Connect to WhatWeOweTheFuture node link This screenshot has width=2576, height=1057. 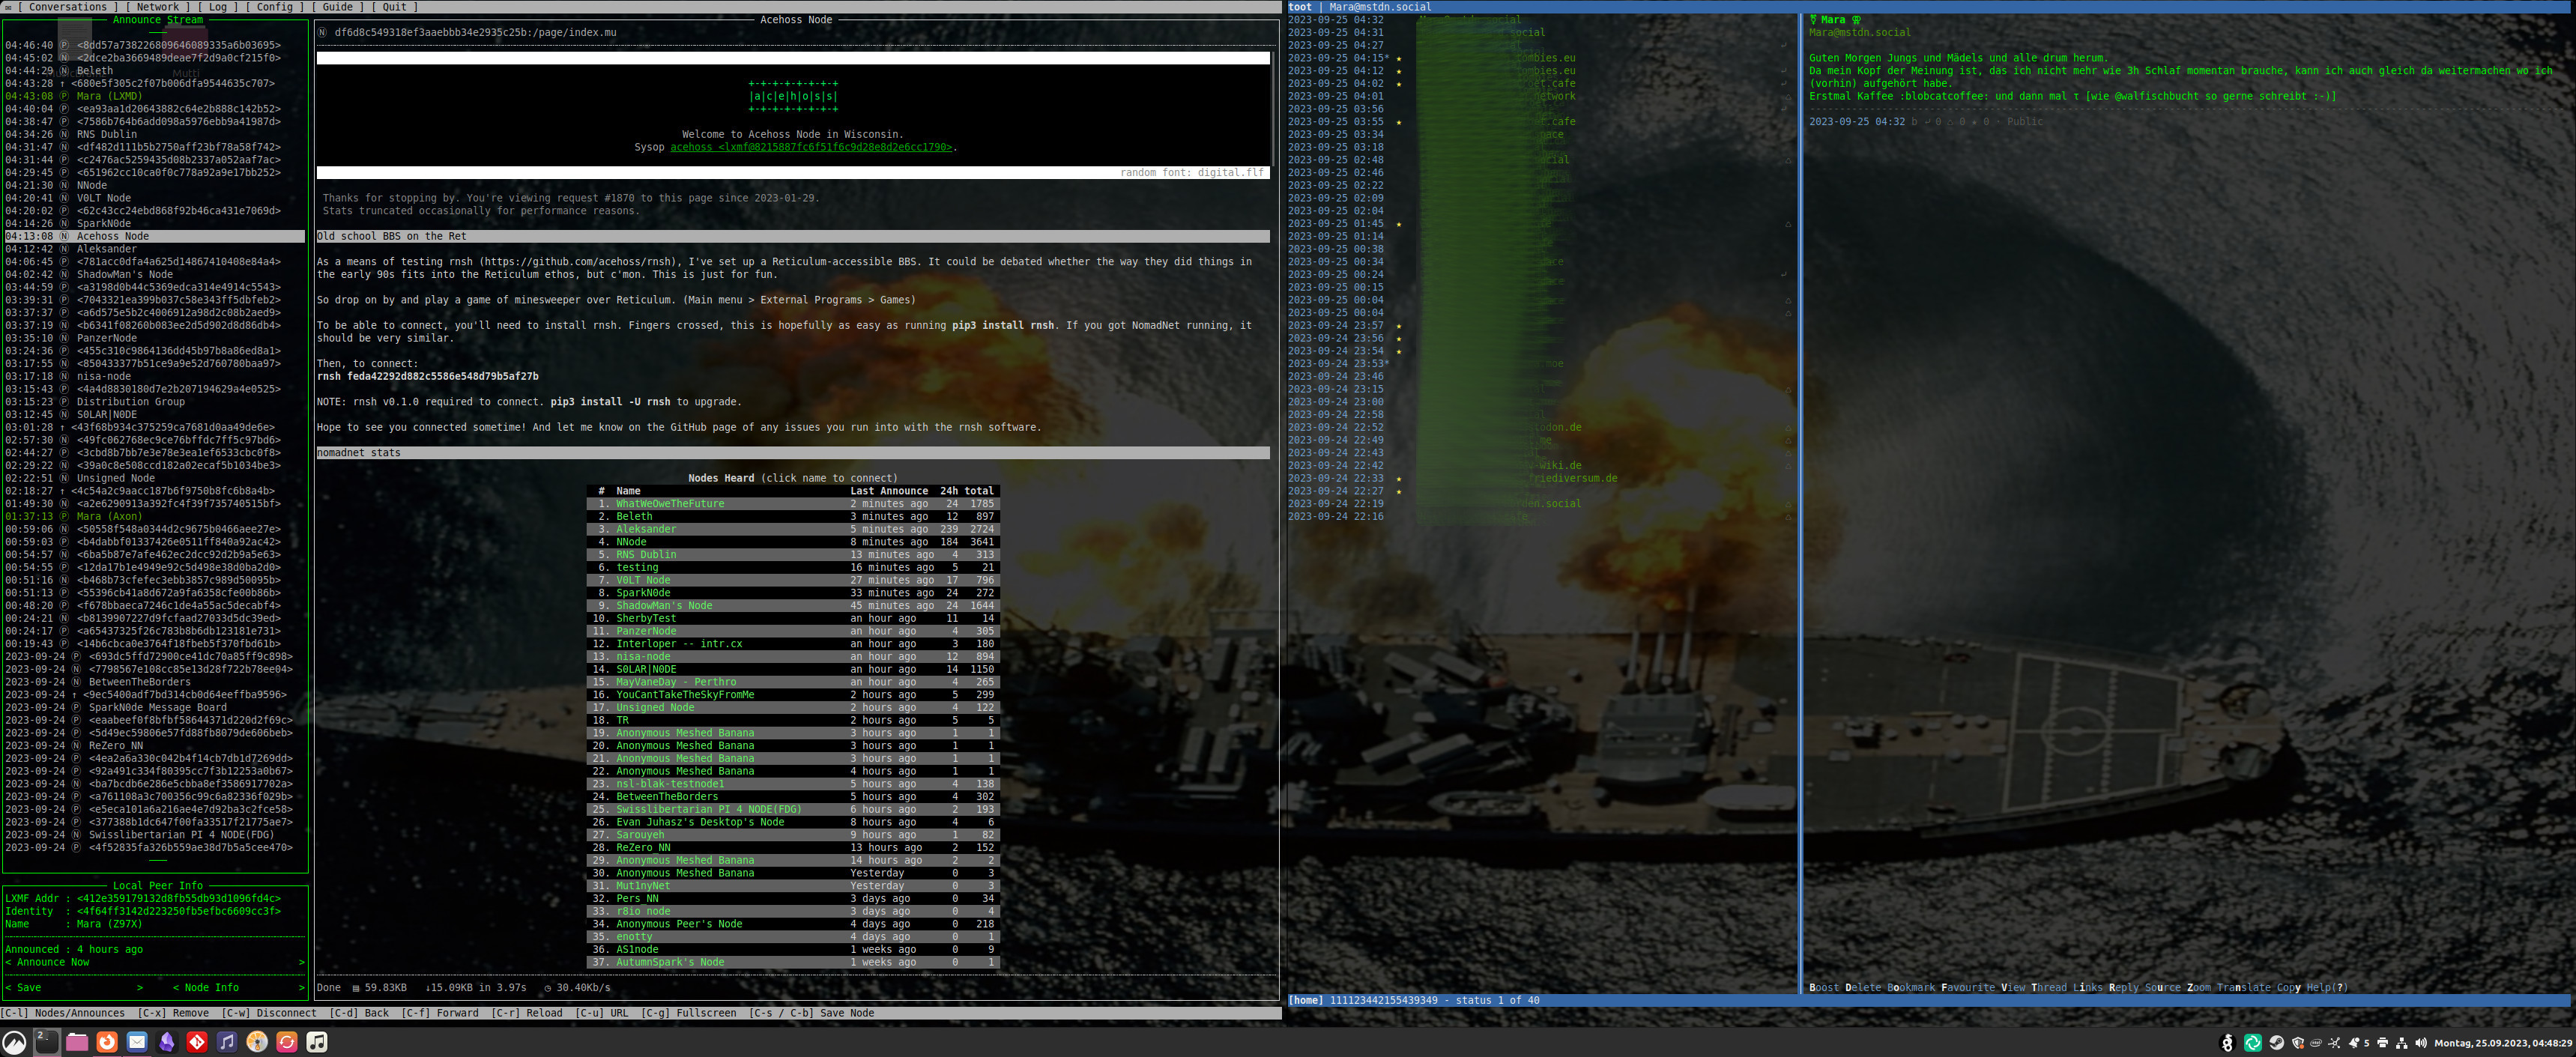(670, 504)
